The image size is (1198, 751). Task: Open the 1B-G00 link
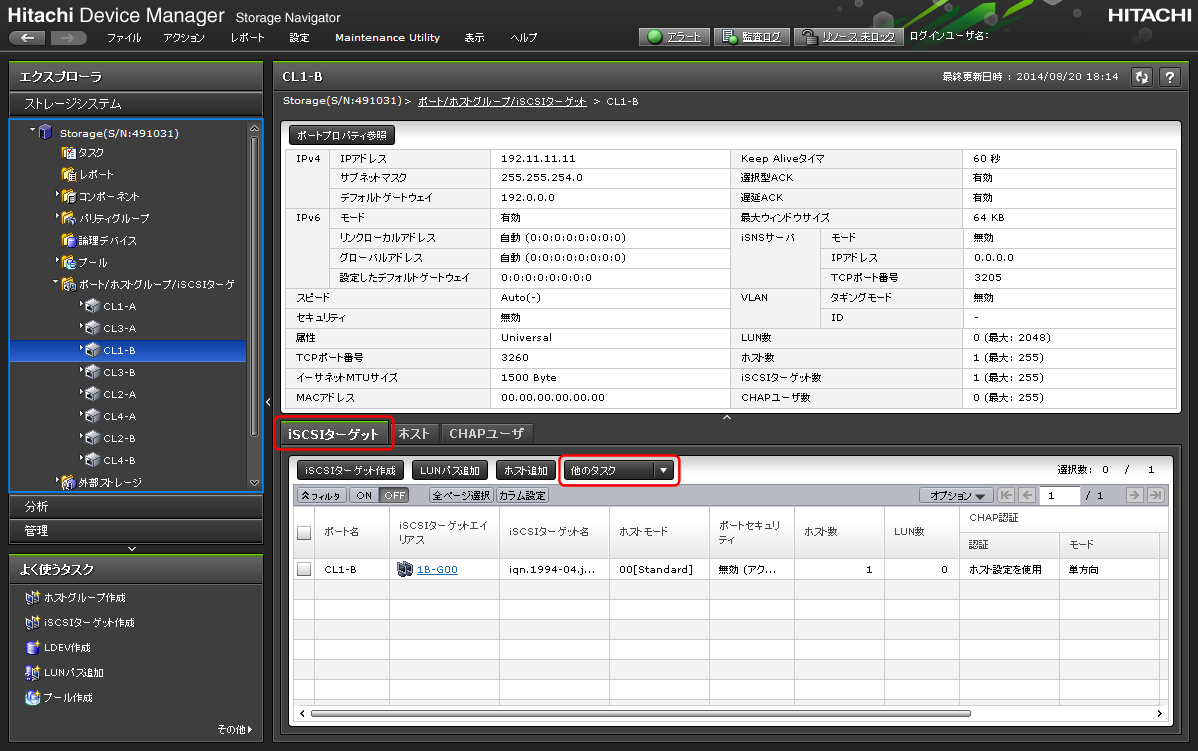[x=437, y=569]
